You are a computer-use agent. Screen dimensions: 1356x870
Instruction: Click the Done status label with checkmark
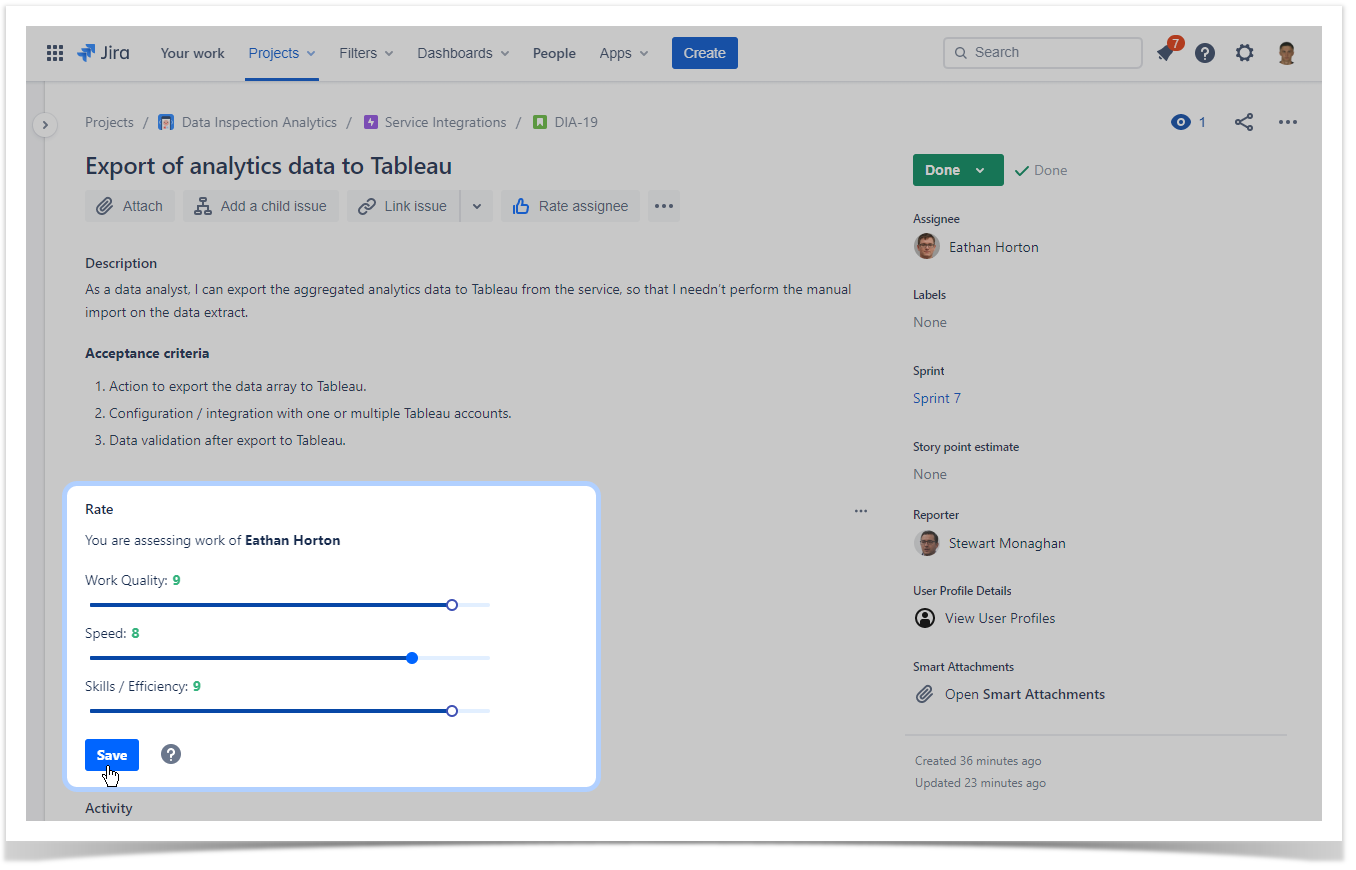[x=1041, y=170]
